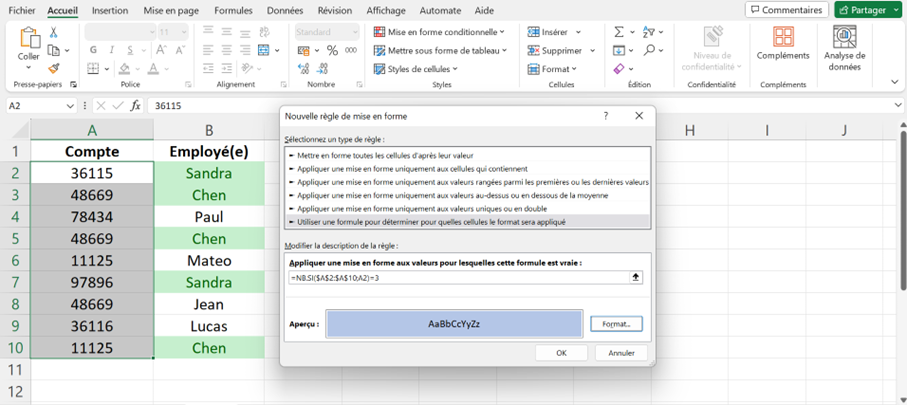The height and width of the screenshot is (405, 907).
Task: Open the Insérer cells dropdown arrow
Action: coord(578,32)
